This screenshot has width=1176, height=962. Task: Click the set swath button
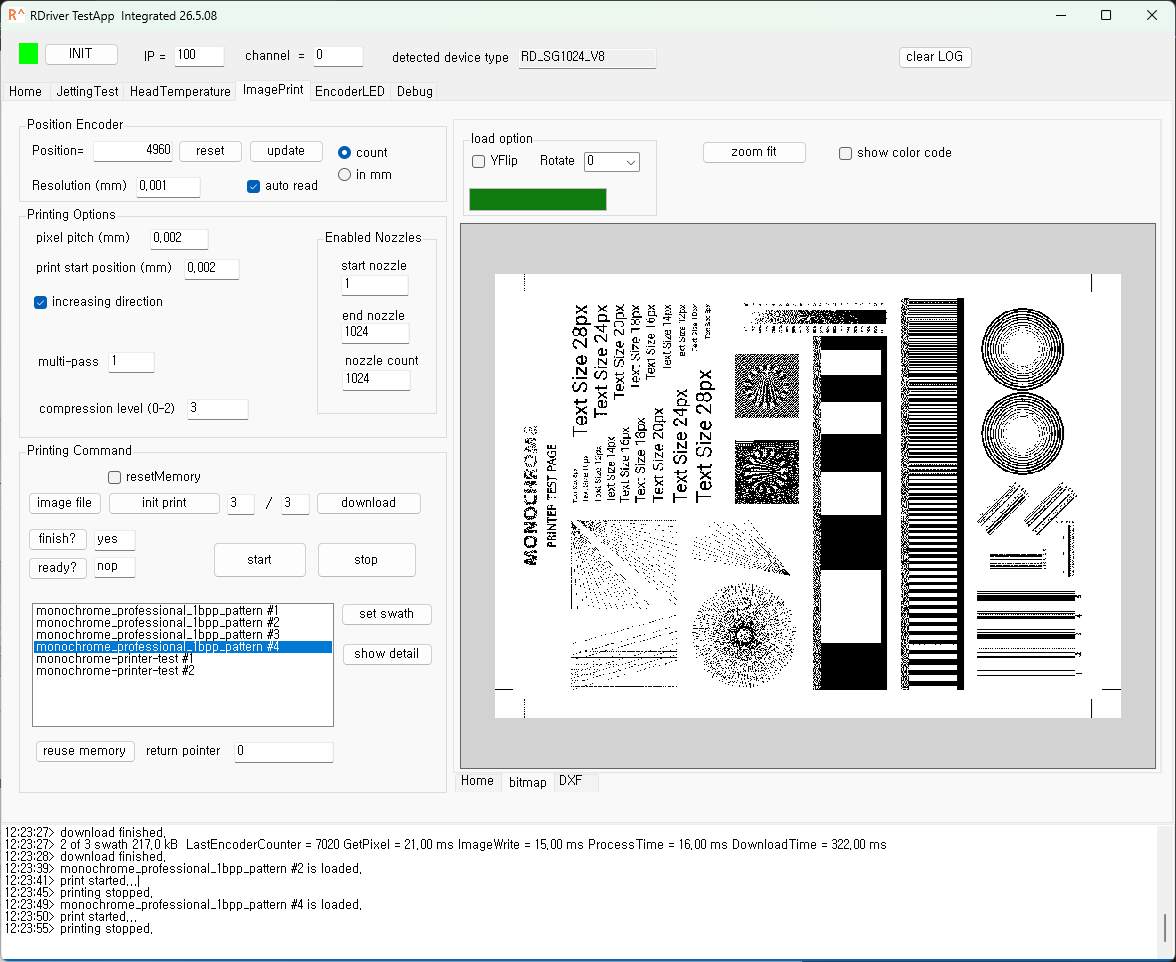coord(386,614)
